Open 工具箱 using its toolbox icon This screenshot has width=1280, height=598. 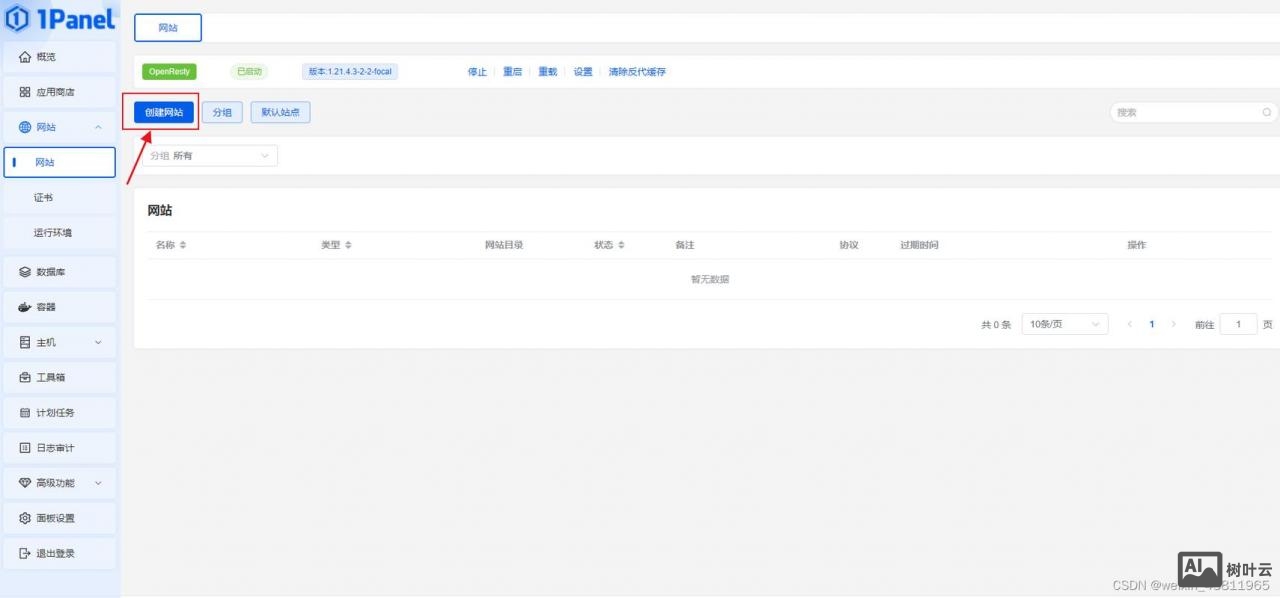coord(25,378)
